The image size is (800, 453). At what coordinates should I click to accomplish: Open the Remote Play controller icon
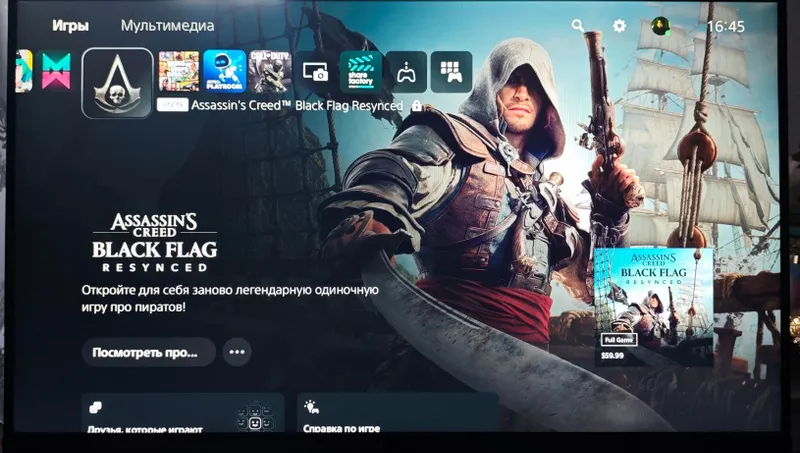click(406, 72)
